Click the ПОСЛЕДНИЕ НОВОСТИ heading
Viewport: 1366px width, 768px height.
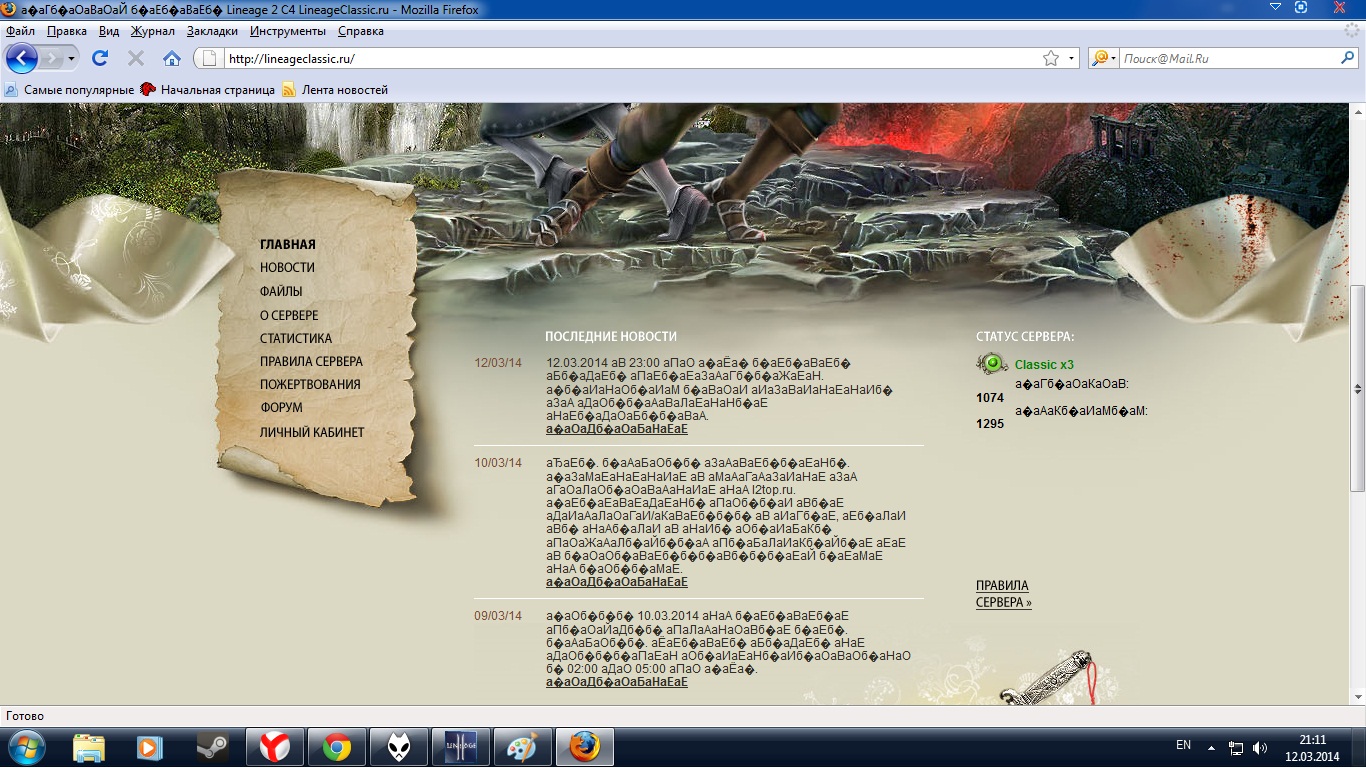[x=611, y=337]
